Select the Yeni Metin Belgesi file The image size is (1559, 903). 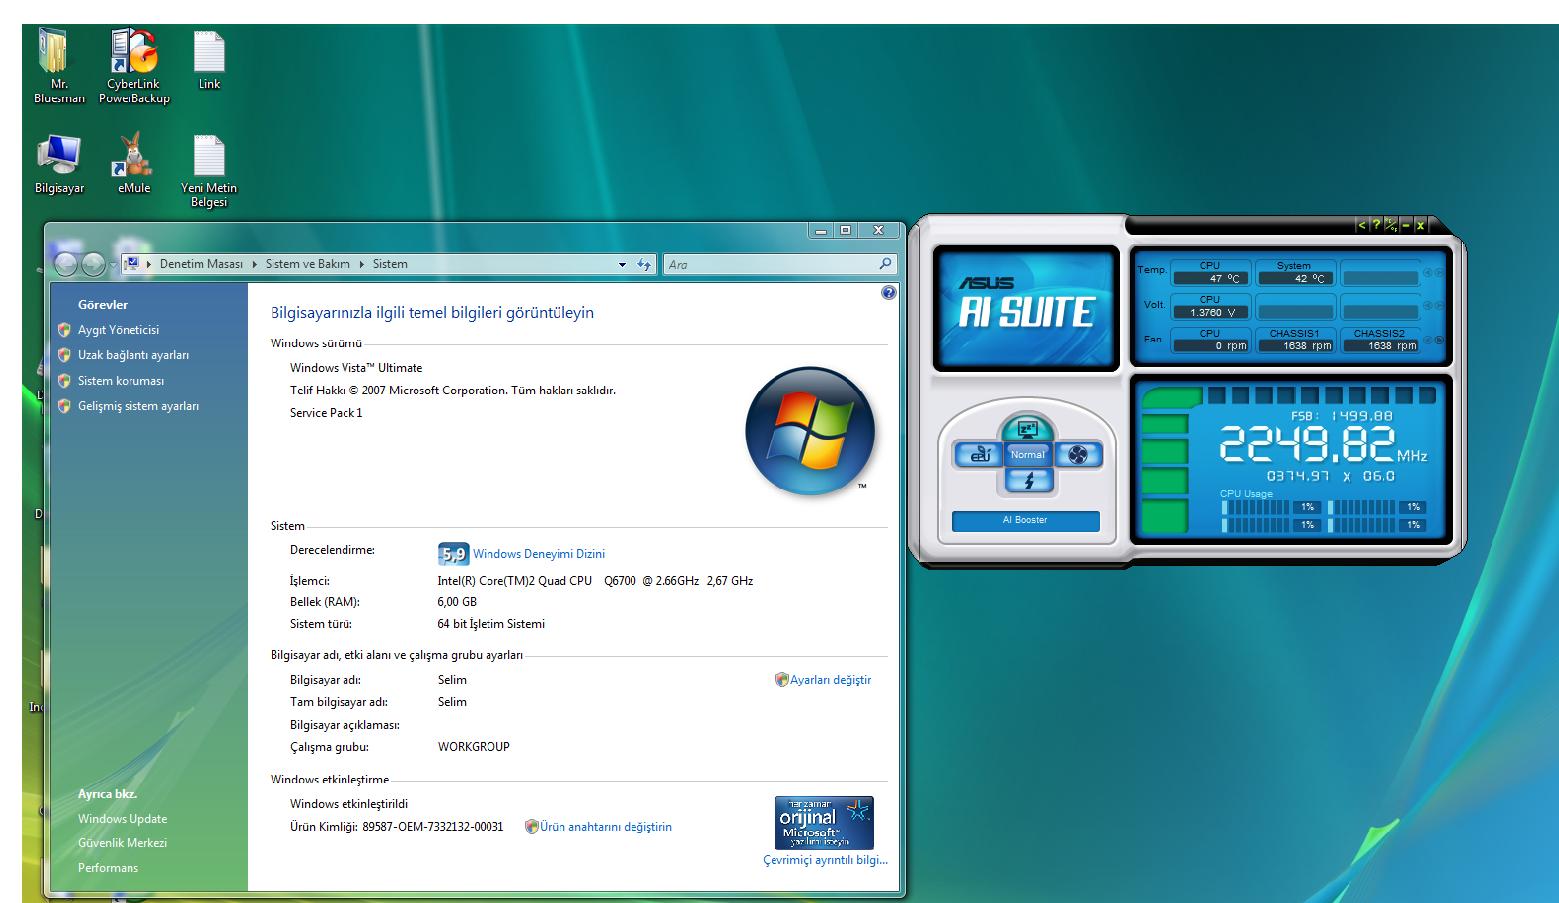[209, 172]
